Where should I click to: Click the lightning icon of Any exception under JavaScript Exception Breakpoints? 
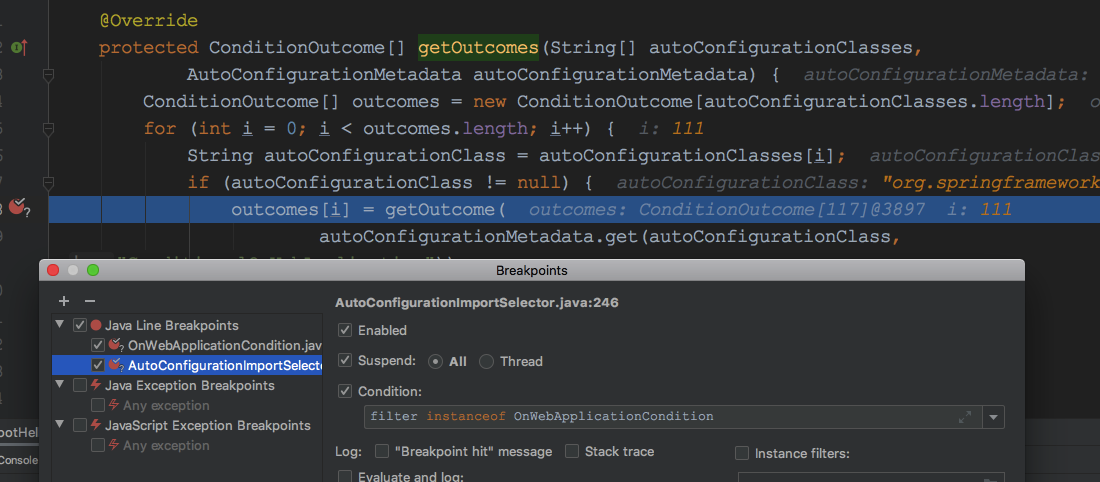[x=114, y=446]
